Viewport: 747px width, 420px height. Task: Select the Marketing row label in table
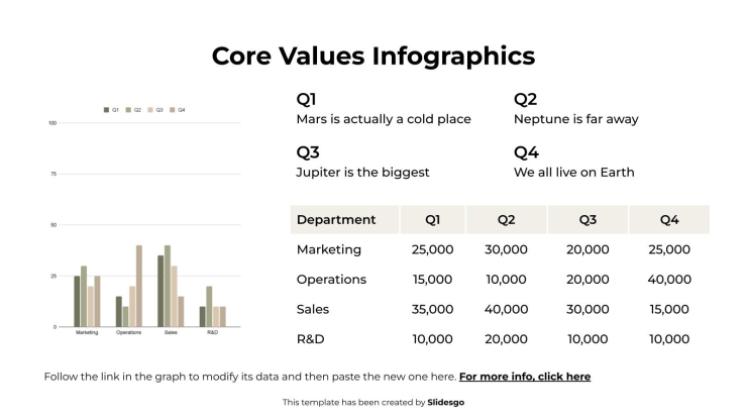pyautogui.click(x=329, y=250)
